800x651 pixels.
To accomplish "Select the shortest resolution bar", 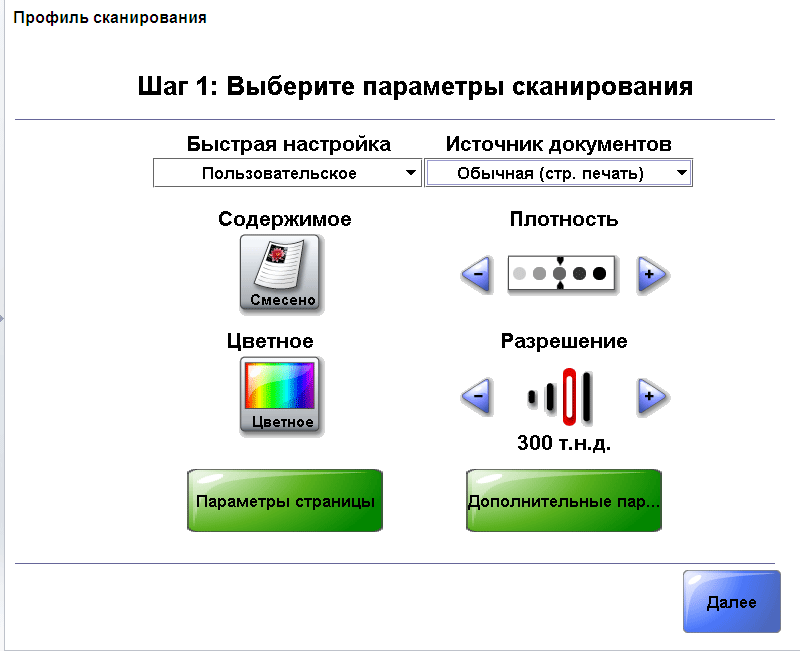I will tap(532, 398).
